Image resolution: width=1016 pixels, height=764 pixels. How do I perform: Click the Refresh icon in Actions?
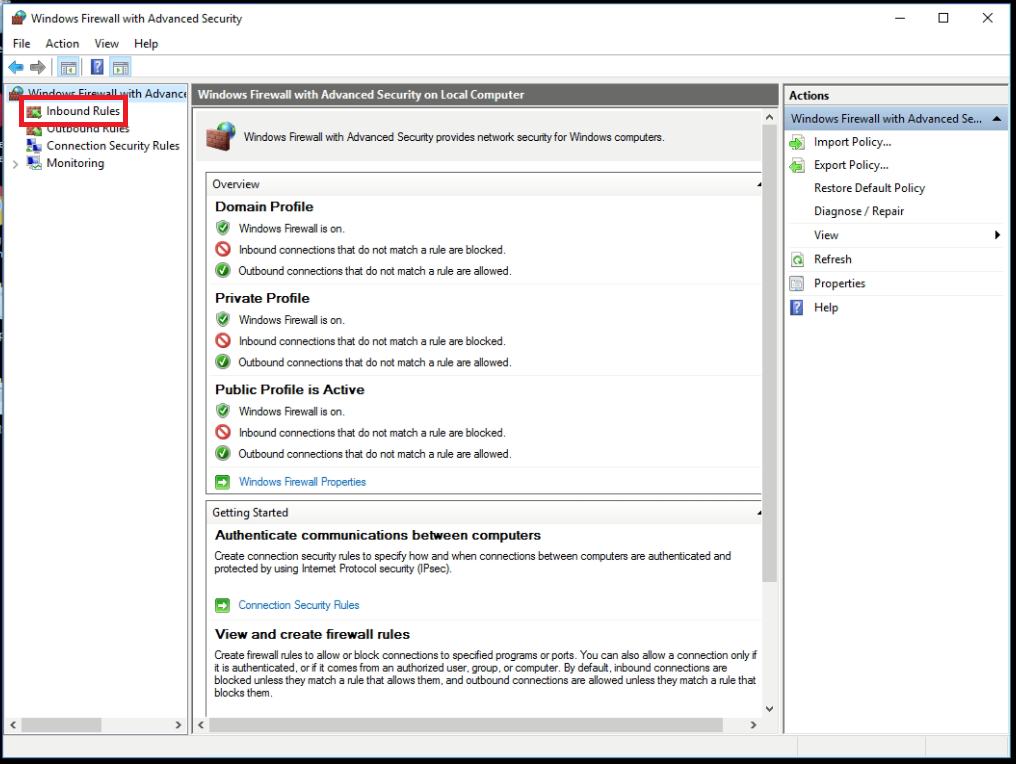tap(797, 259)
